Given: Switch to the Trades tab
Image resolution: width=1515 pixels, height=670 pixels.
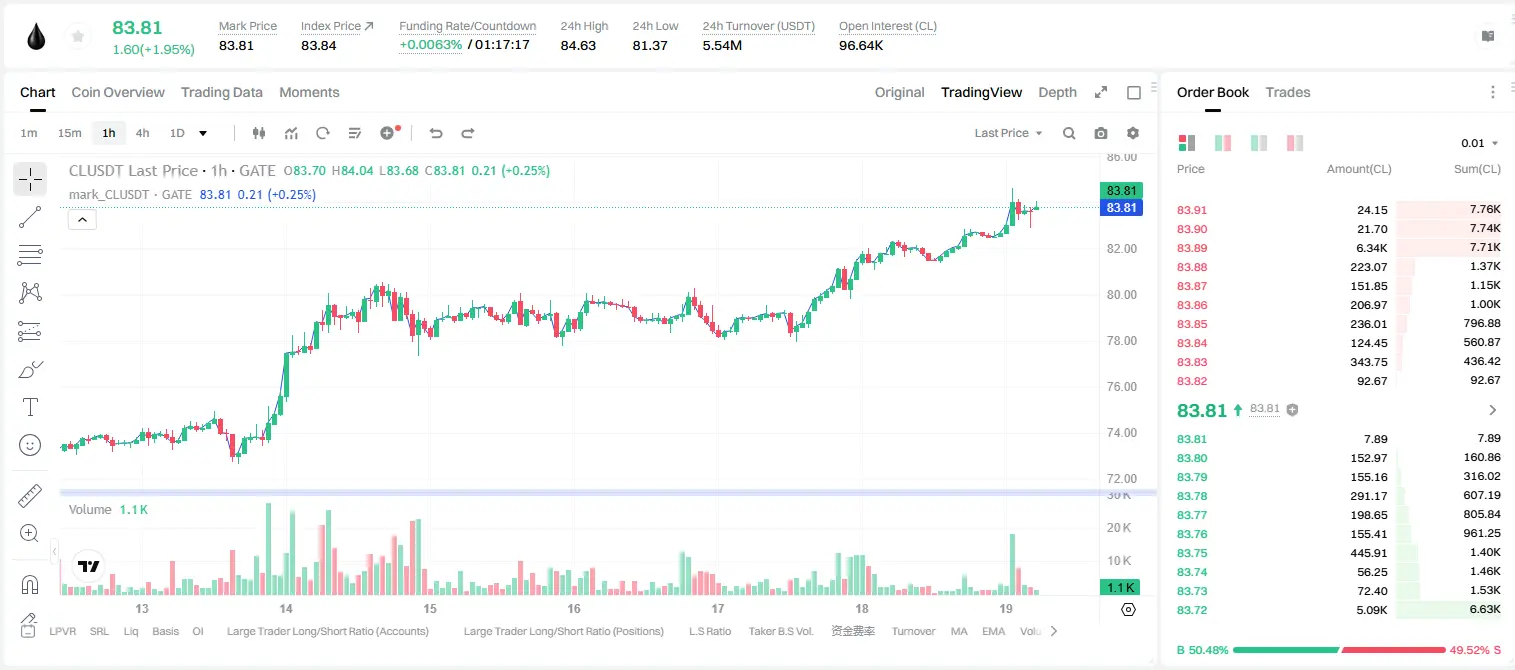Looking at the screenshot, I should point(1287,92).
